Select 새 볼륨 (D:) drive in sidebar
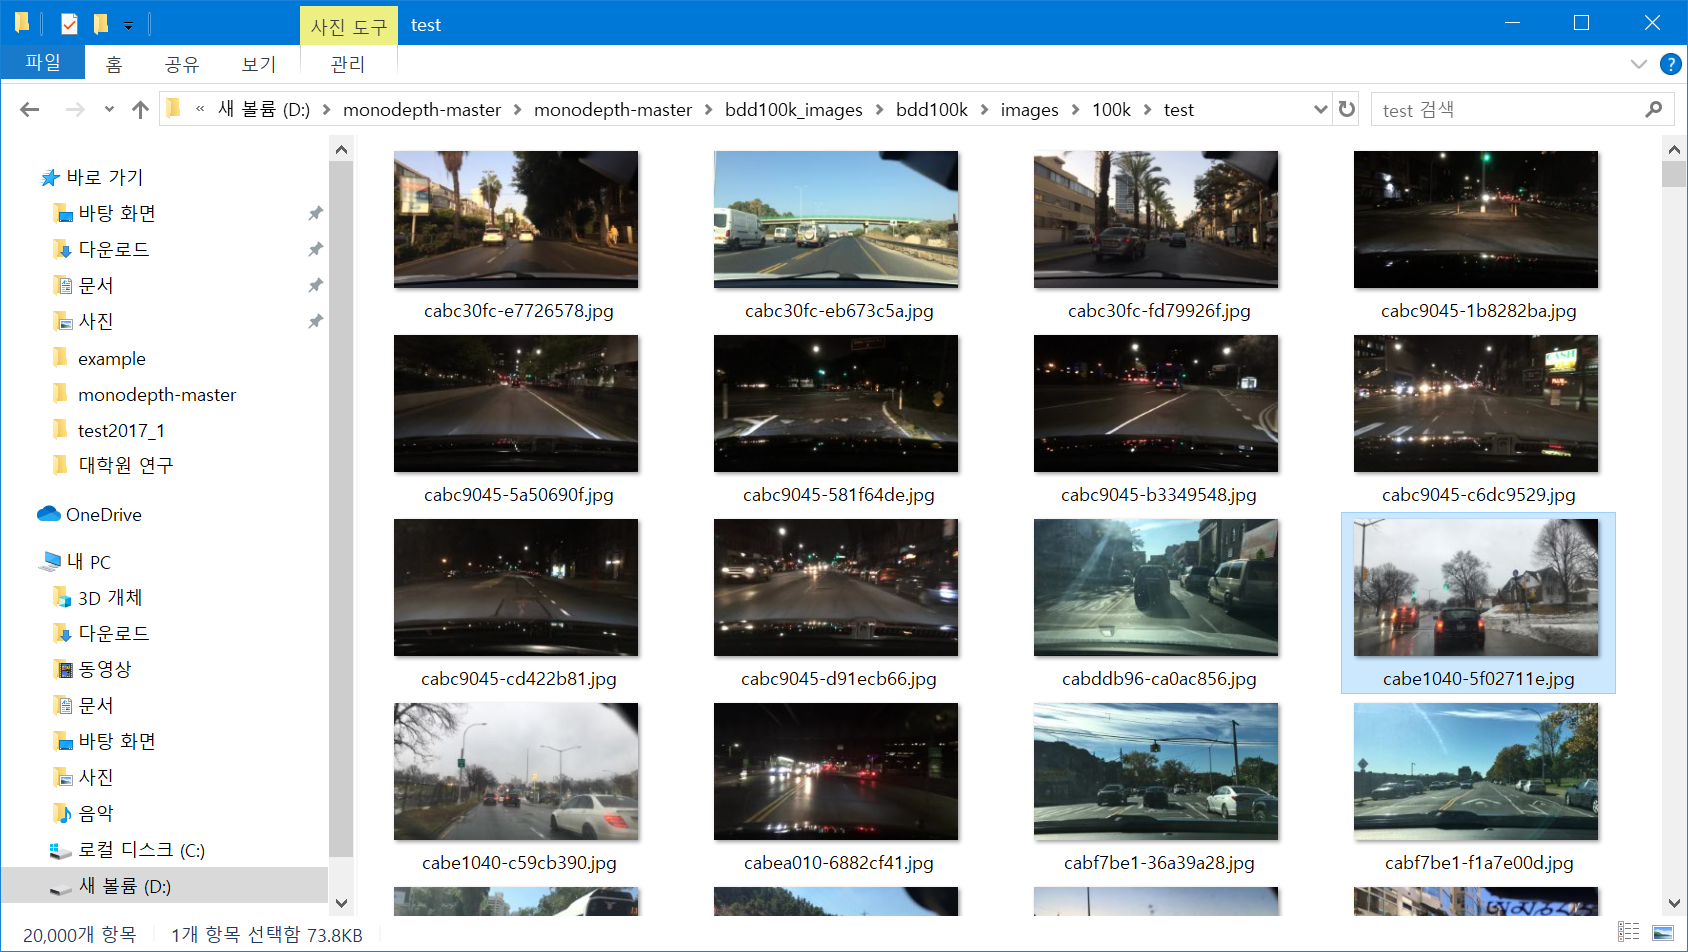Image resolution: width=1688 pixels, height=952 pixels. pos(164,886)
